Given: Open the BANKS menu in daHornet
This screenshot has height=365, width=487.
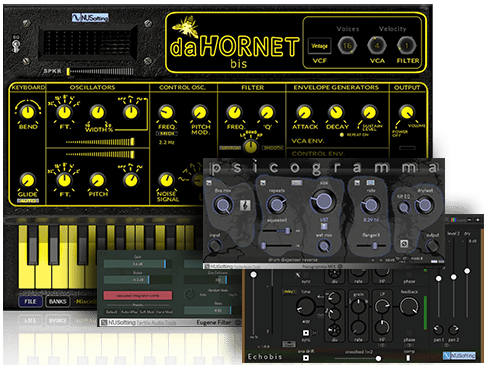Looking at the screenshot, I should pyautogui.click(x=58, y=301).
